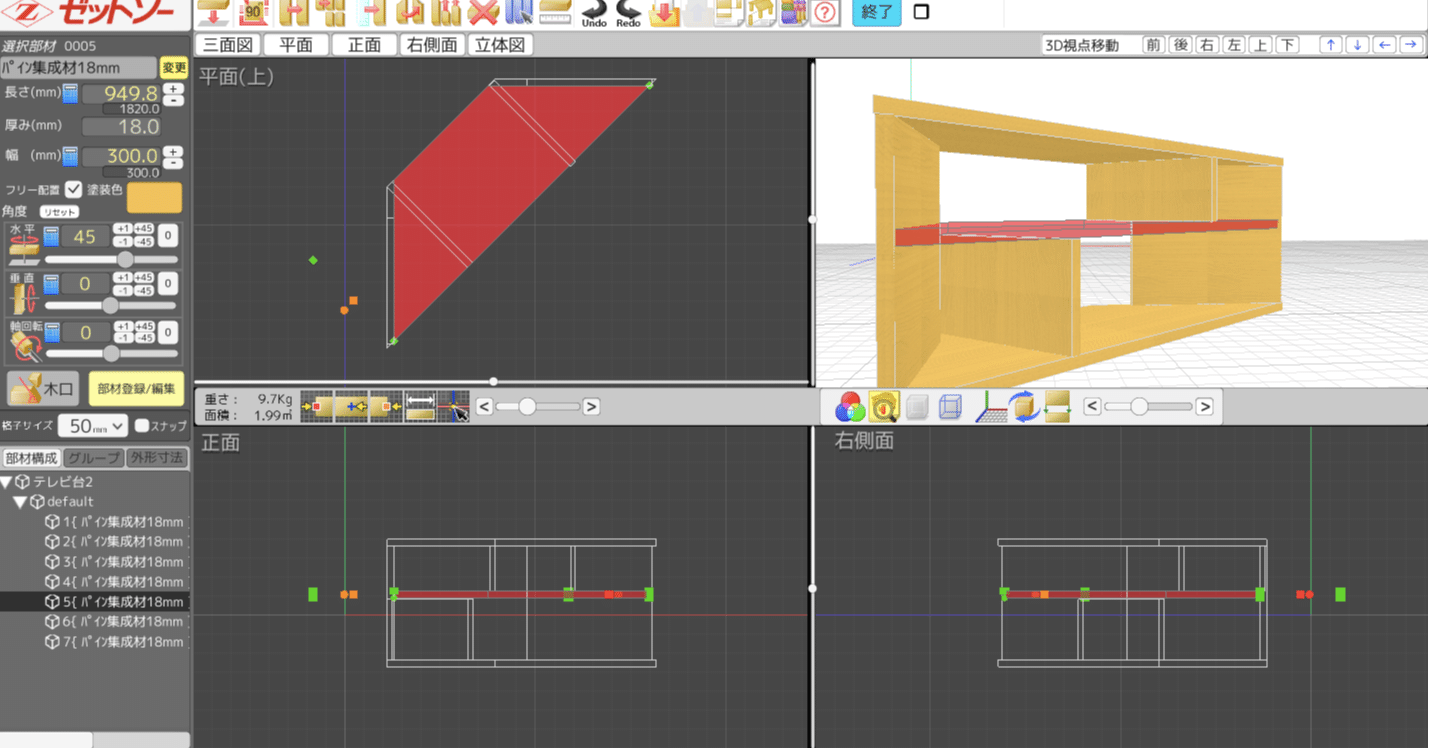Click the up arrow 3D view move button

(x=1331, y=45)
